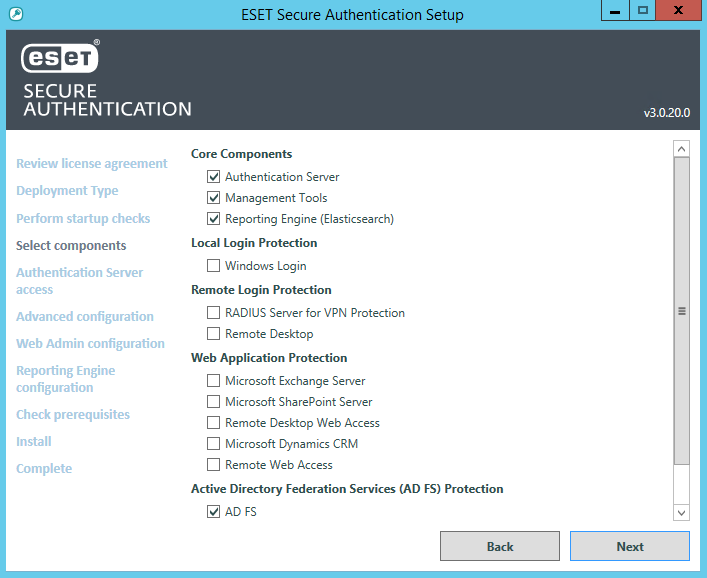This screenshot has width=707, height=578.
Task: Check RADIUS Server for VPN Protection
Action: pos(213,313)
